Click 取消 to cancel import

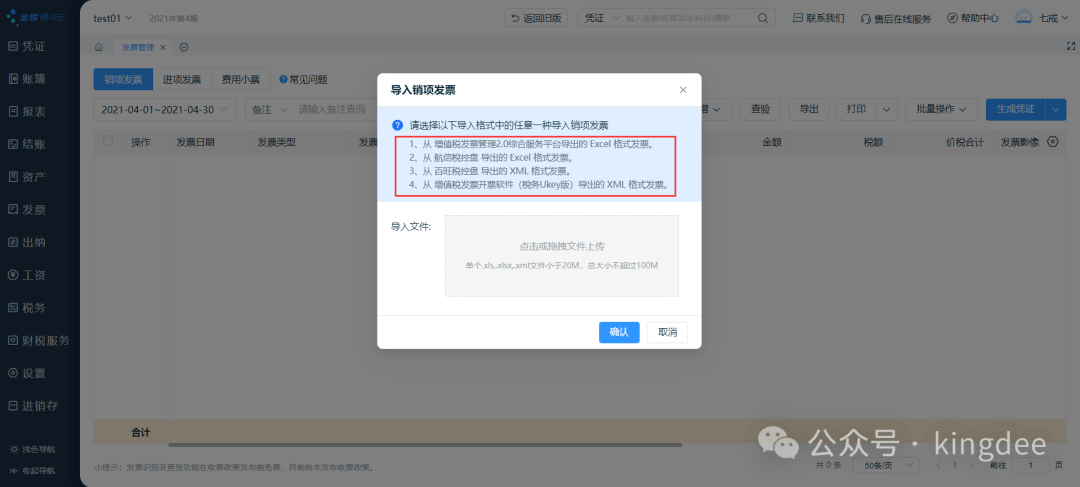tap(667, 332)
